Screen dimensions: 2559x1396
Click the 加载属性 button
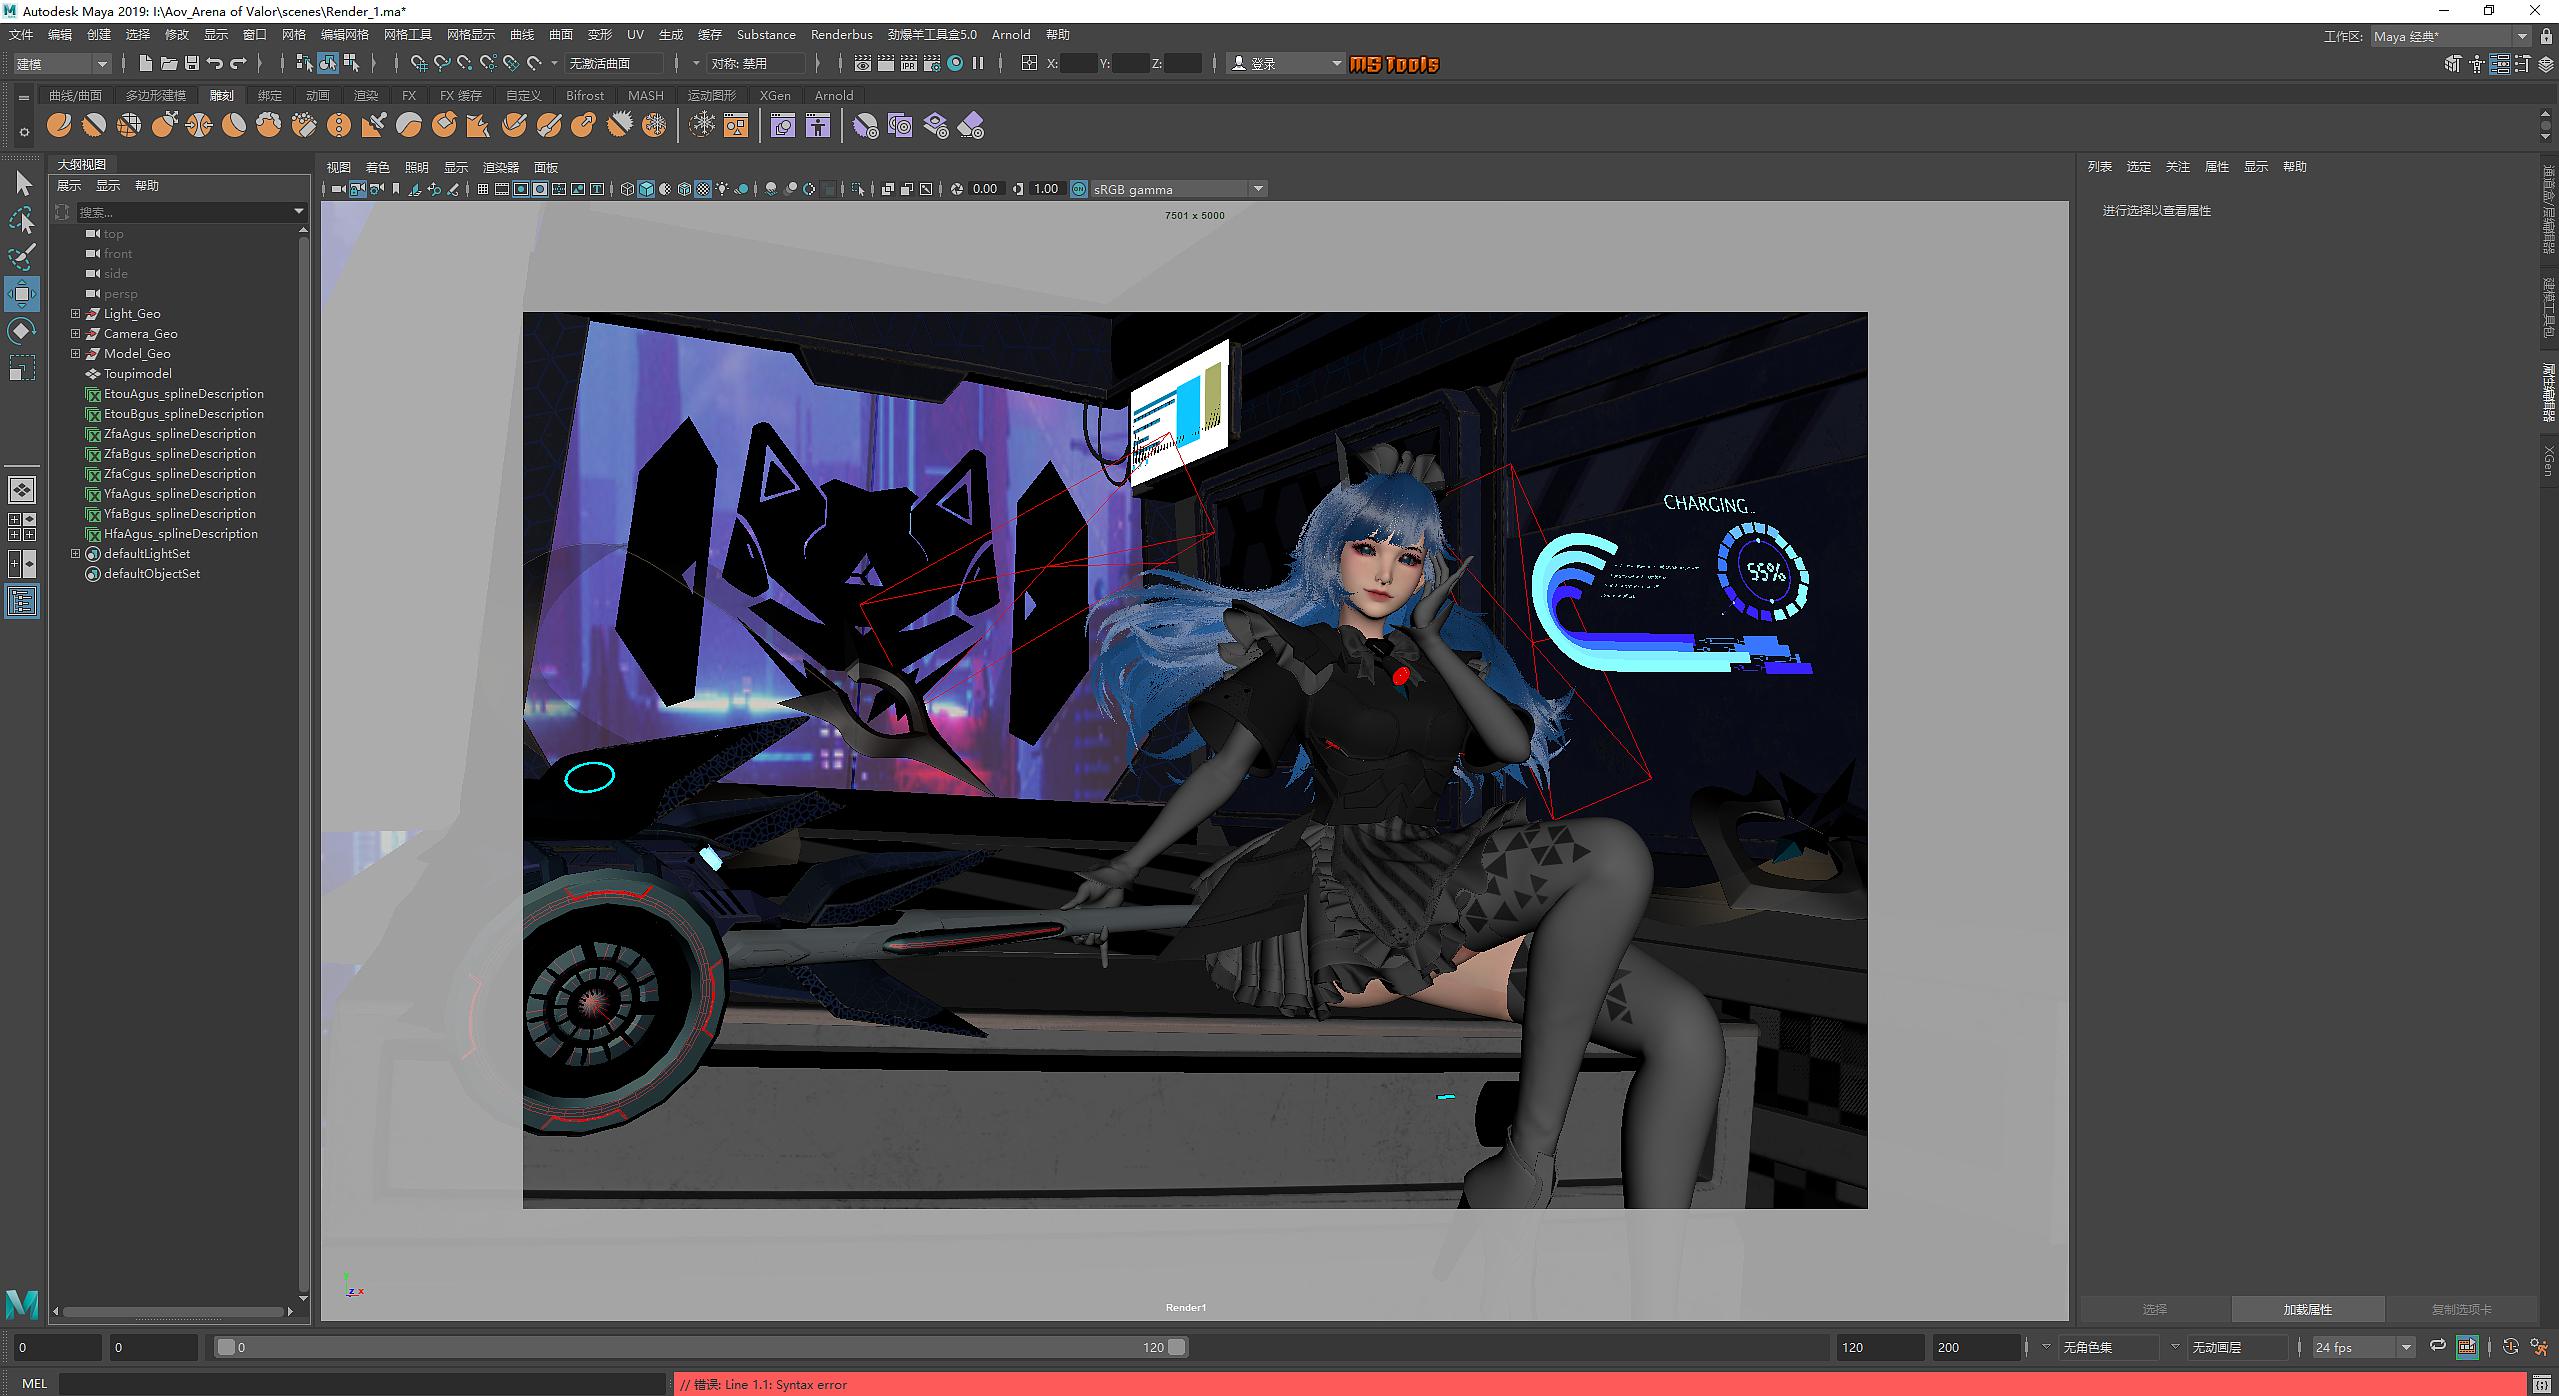click(2307, 1309)
